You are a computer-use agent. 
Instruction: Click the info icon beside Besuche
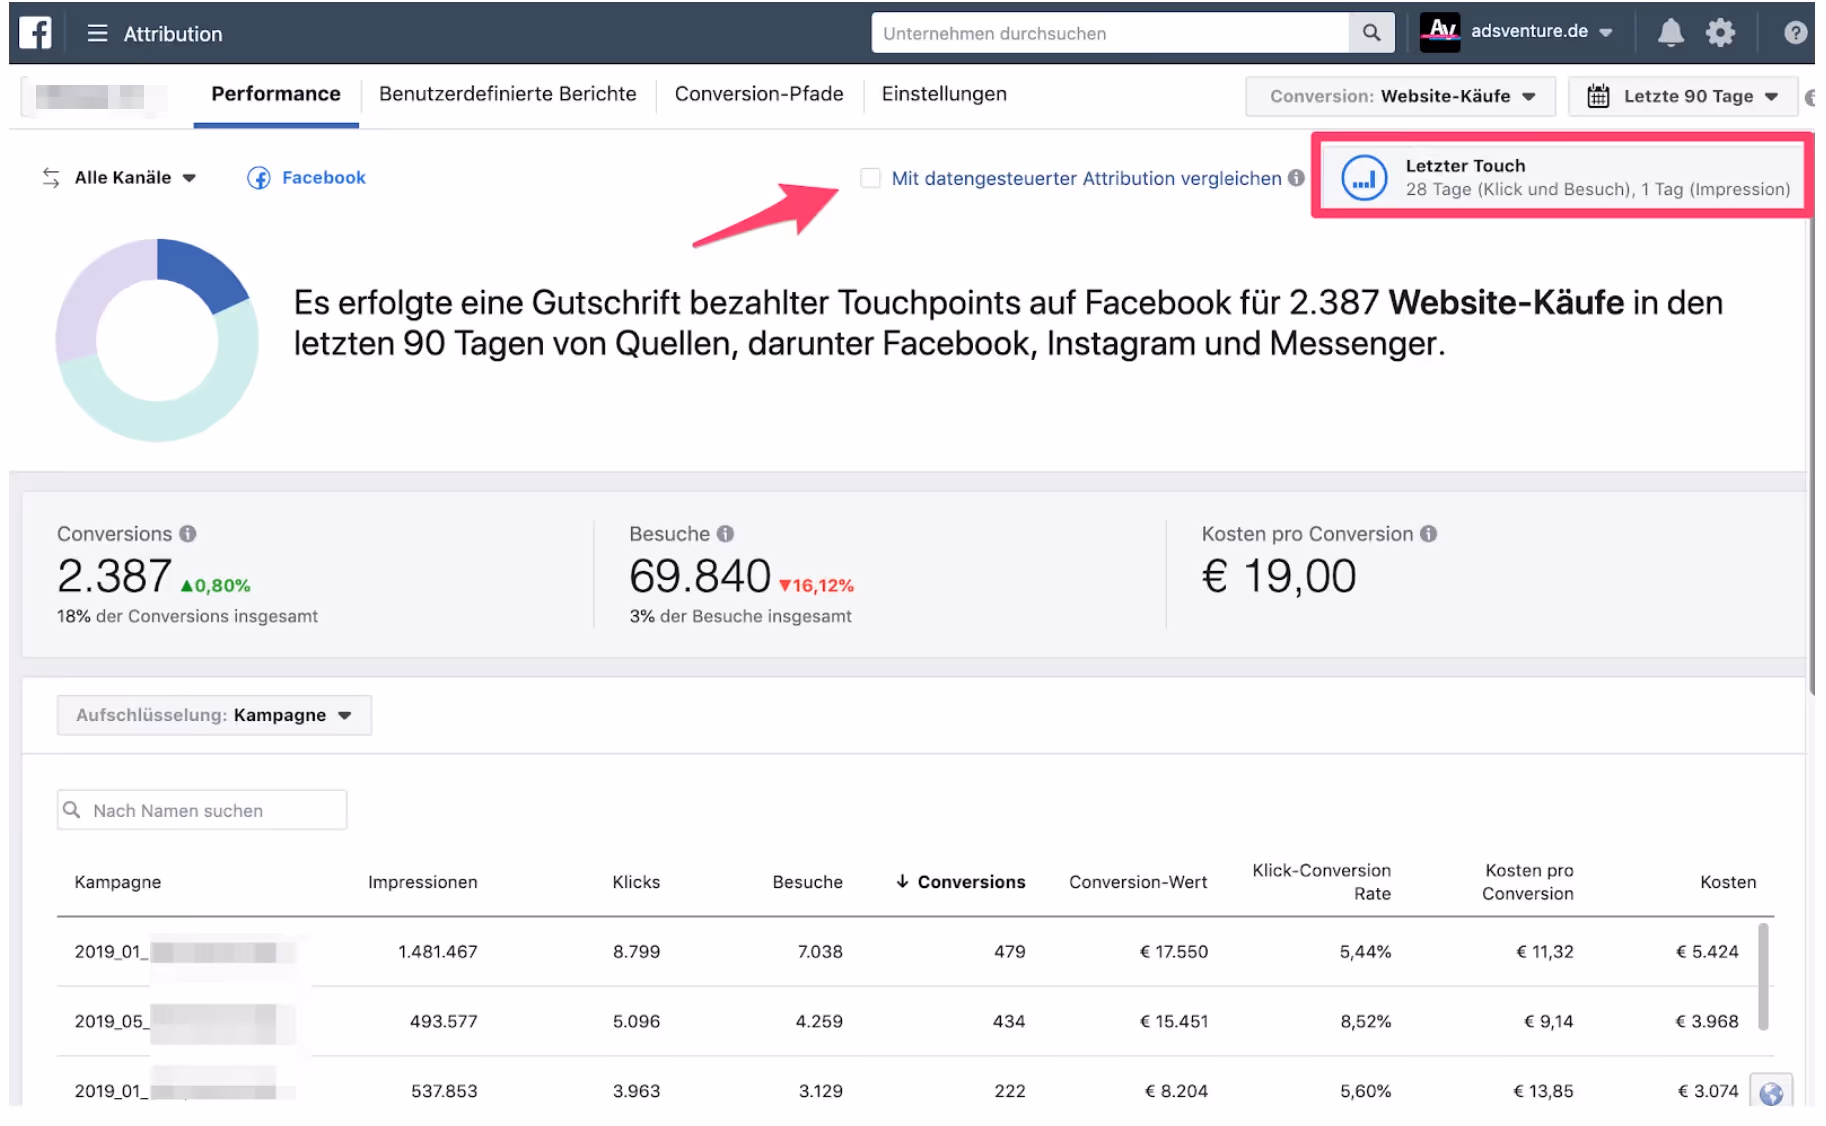pyautogui.click(x=725, y=534)
